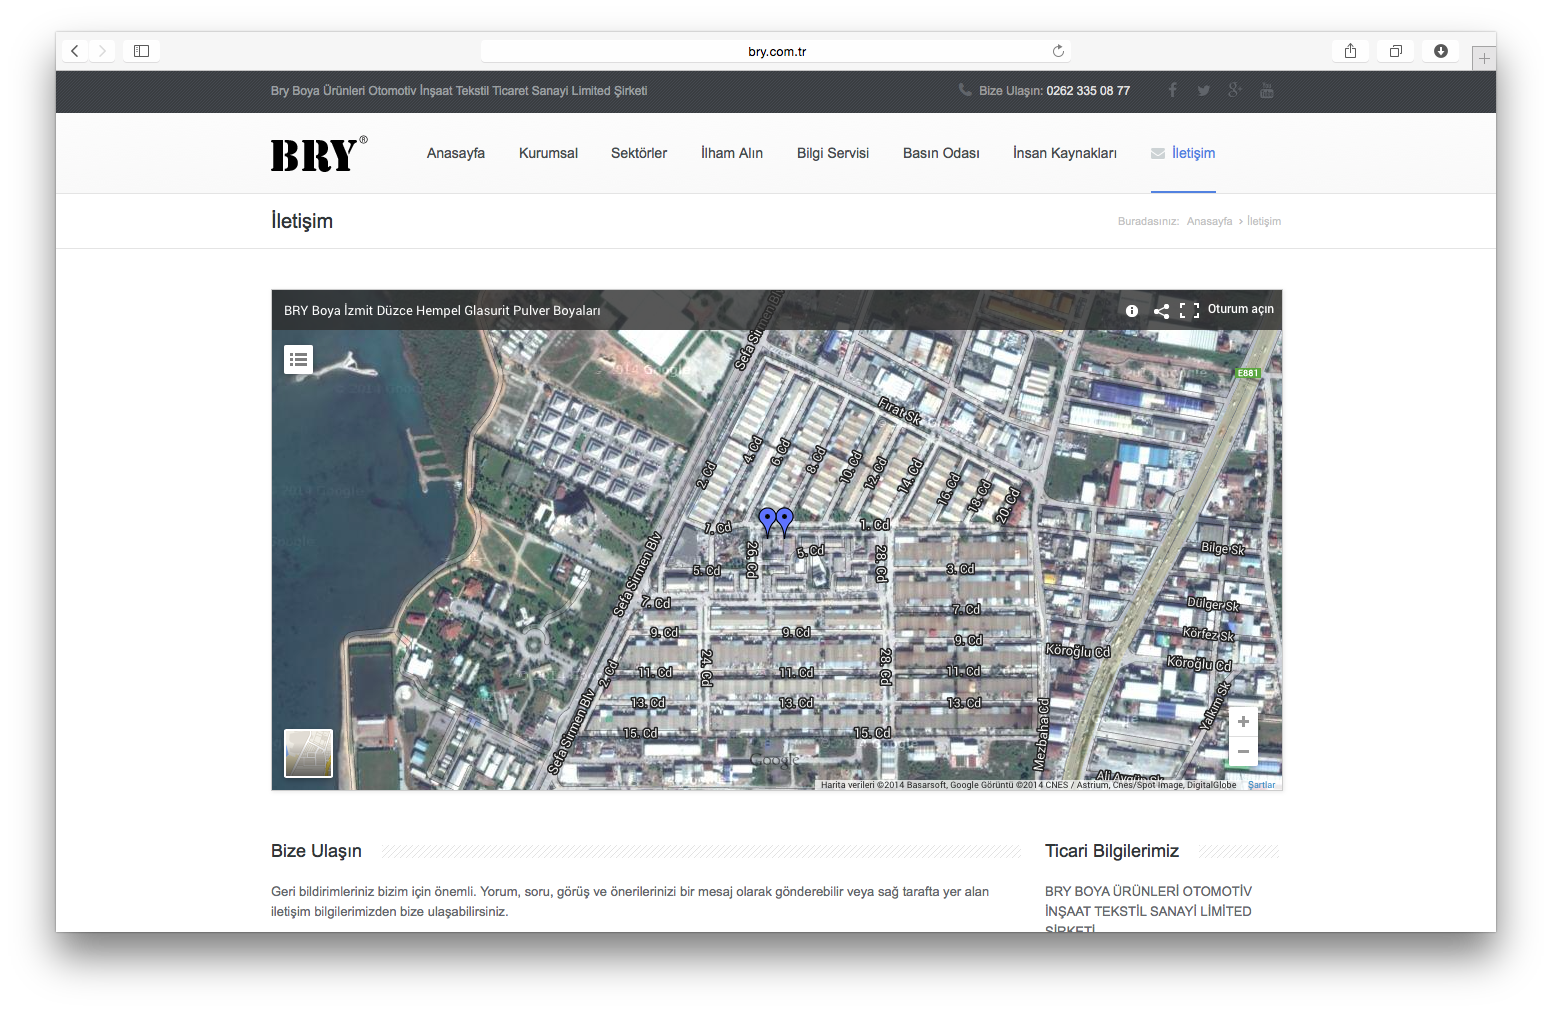
Task: Switch map view via layer thumbnail
Action: (x=308, y=753)
